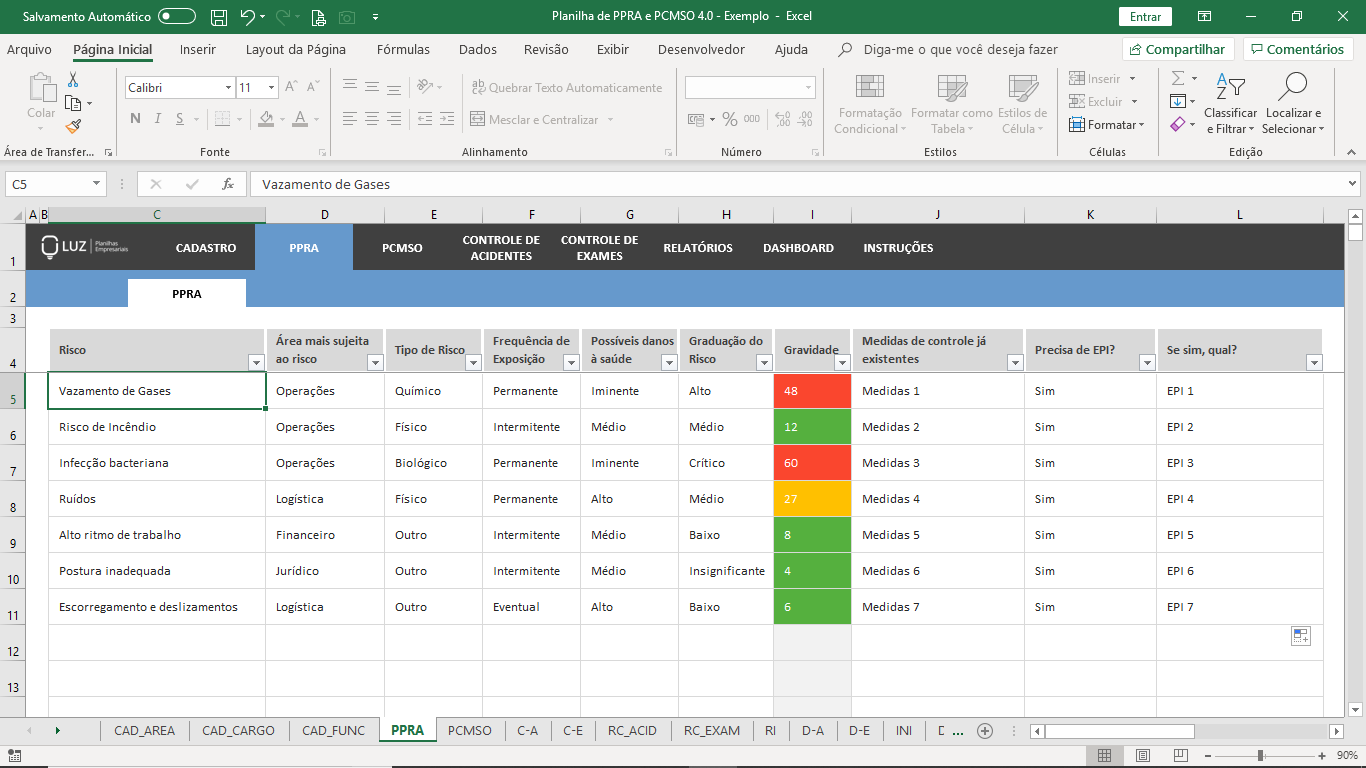Open the Gravidade column filter dropdown
This screenshot has width=1366, height=768.
pos(842,363)
